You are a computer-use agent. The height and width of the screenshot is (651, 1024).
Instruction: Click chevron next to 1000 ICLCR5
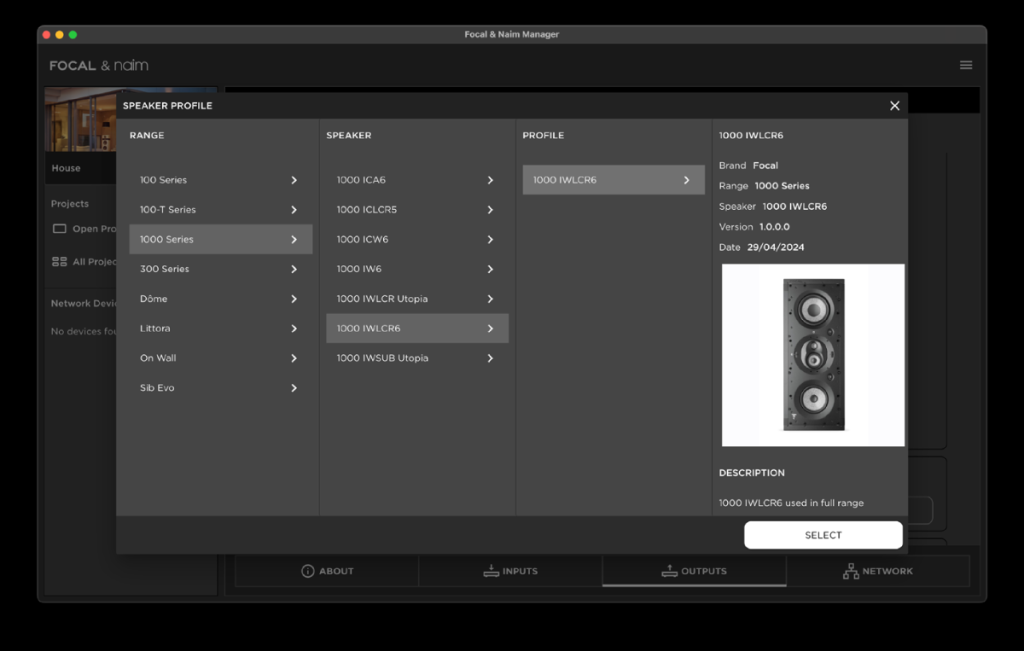490,210
